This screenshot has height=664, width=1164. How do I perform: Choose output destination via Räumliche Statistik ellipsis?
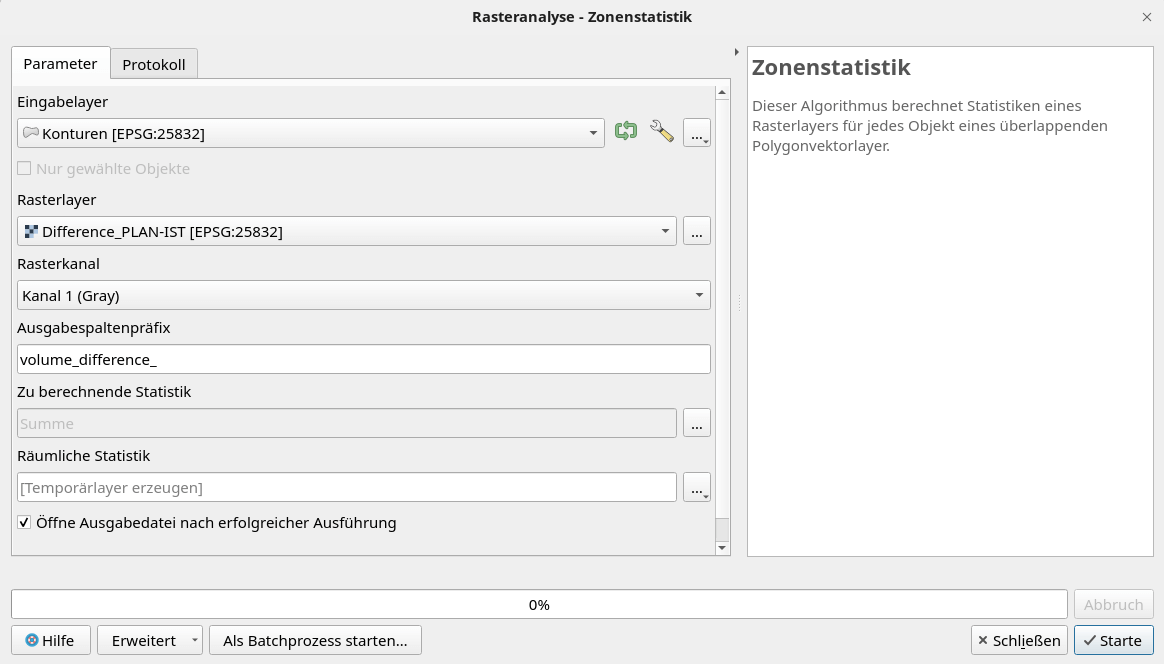(696, 486)
